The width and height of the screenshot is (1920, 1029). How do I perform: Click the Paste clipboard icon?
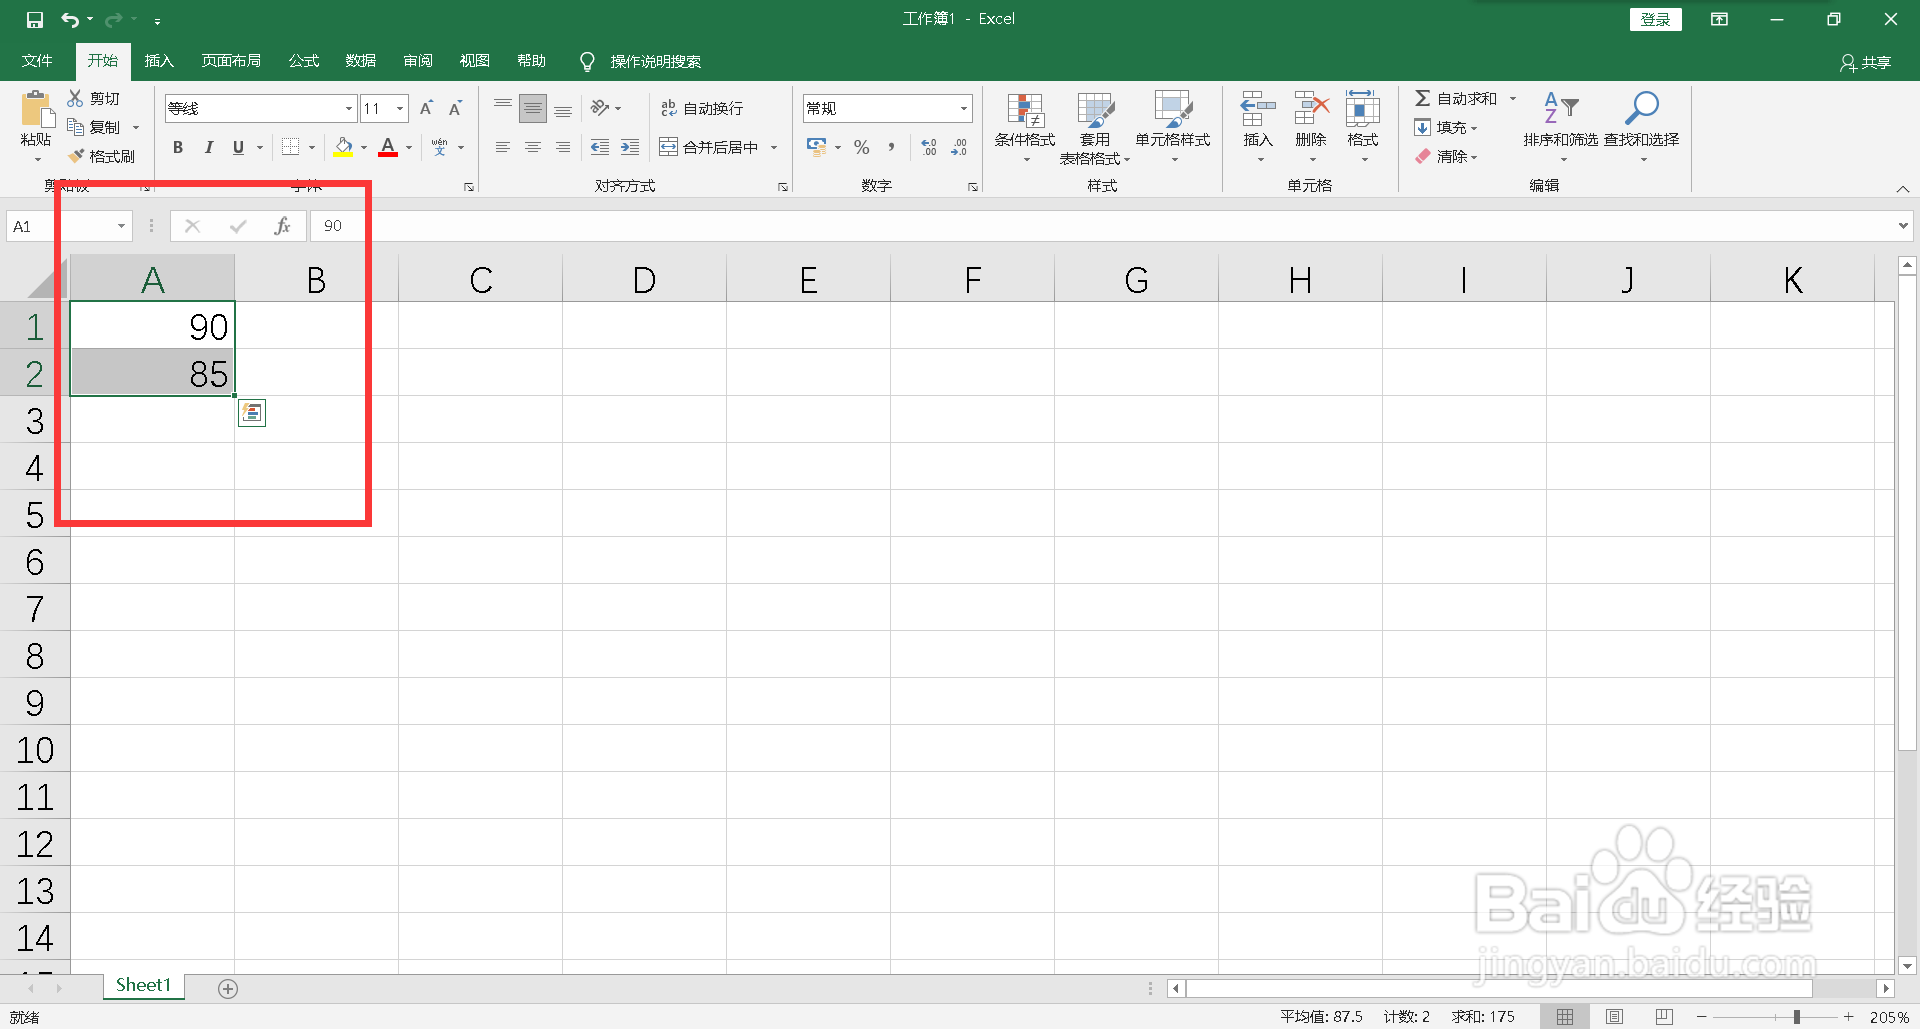[36, 109]
